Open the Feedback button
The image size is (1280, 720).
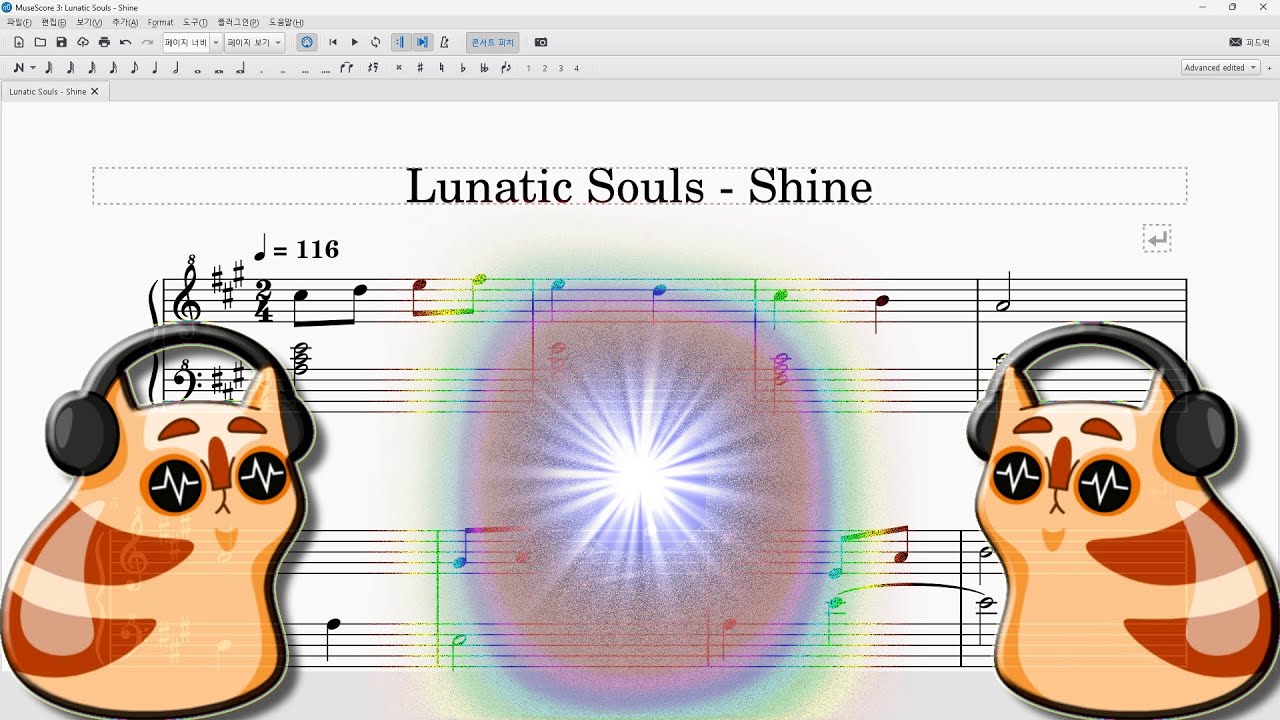click(1249, 42)
